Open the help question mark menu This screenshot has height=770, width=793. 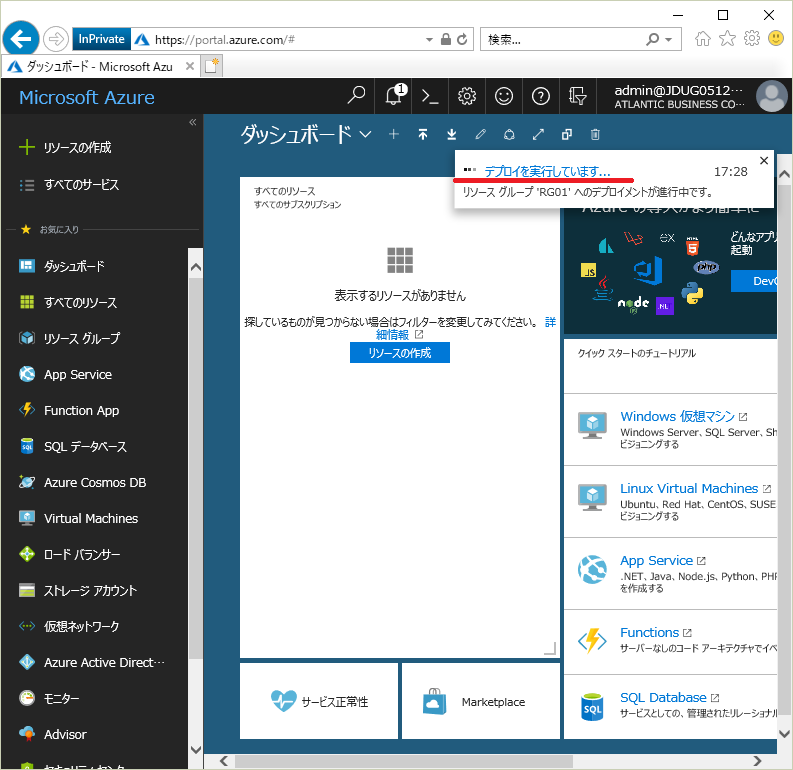pos(541,96)
